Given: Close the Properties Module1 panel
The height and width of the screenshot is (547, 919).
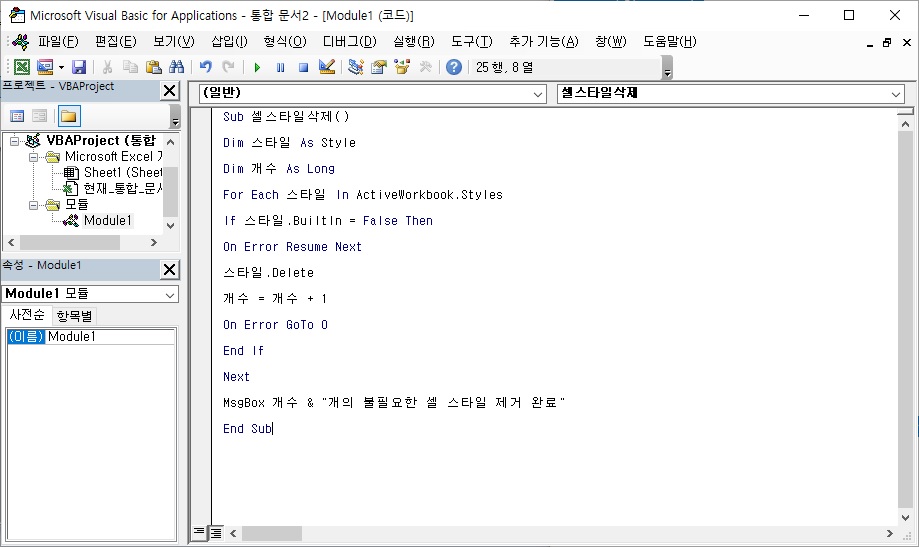Looking at the screenshot, I should tap(169, 269).
